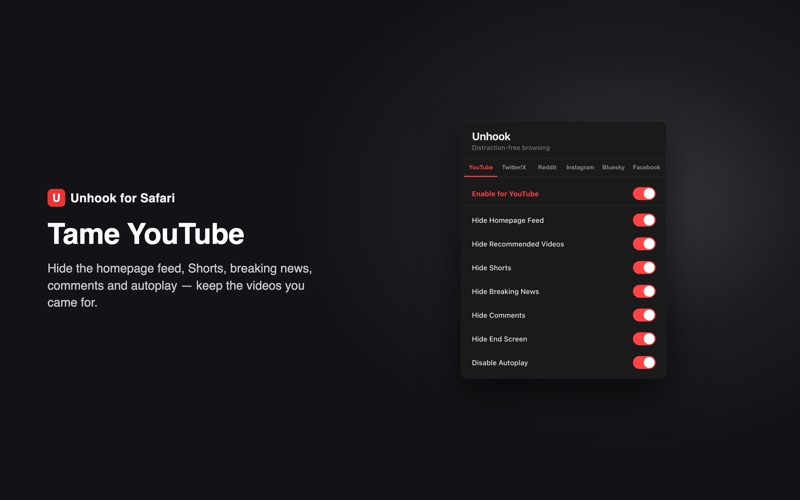Click the 'Hide End Screen' label

499,339
